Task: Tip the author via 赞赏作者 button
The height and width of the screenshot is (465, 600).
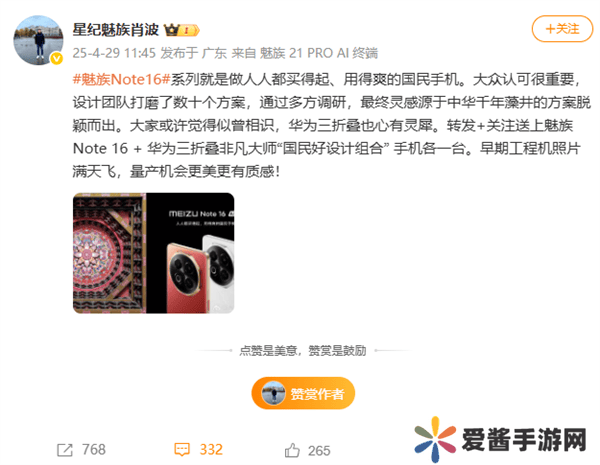Action: coord(303,393)
